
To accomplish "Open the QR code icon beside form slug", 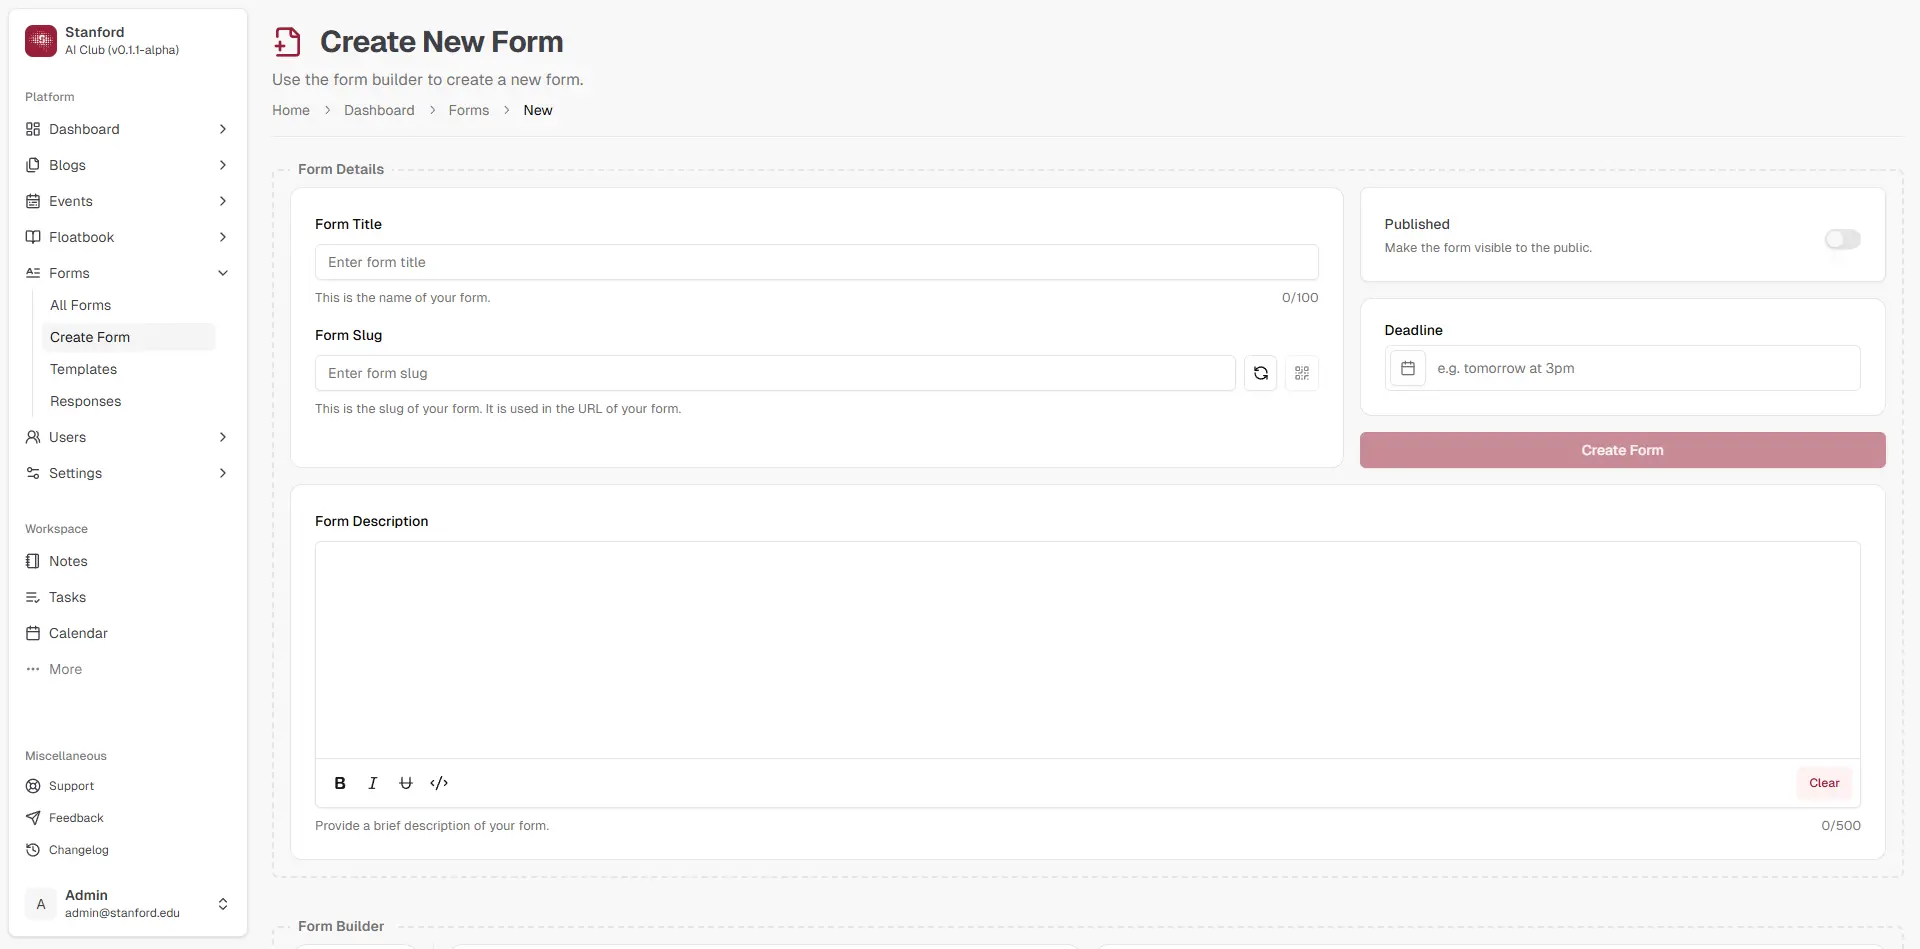I will tap(1302, 372).
